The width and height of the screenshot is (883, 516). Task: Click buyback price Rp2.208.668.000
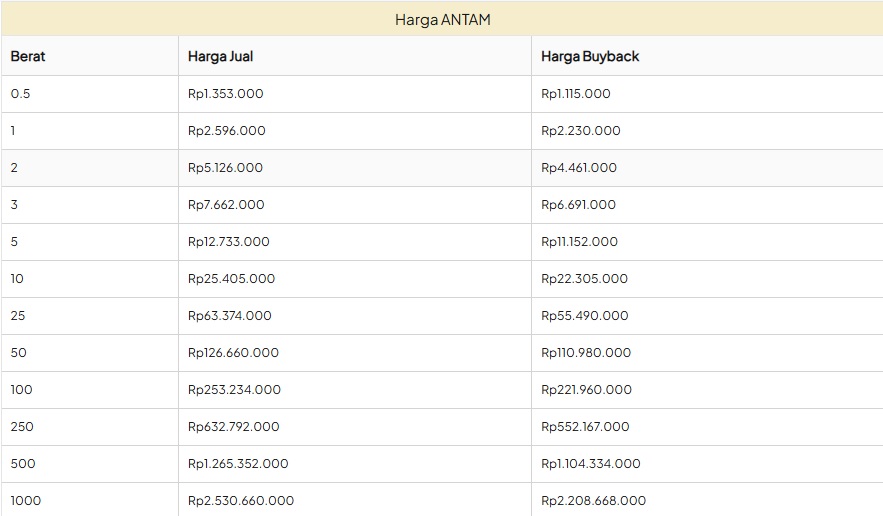pyautogui.click(x=593, y=500)
